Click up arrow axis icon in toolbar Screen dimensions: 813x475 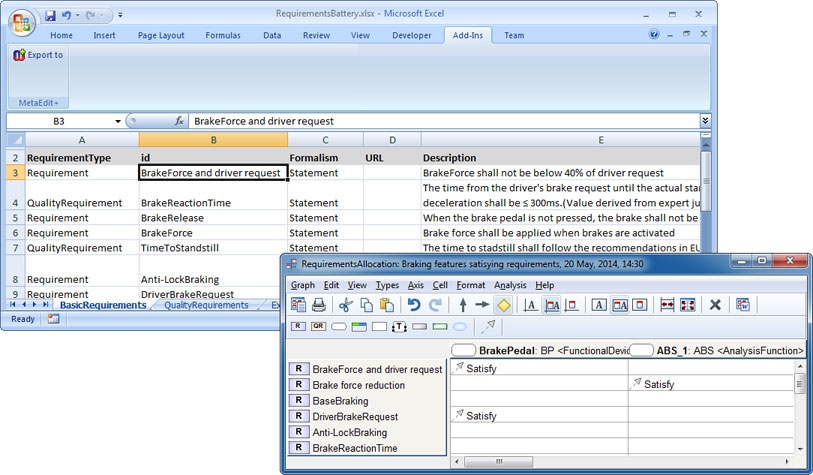(462, 305)
